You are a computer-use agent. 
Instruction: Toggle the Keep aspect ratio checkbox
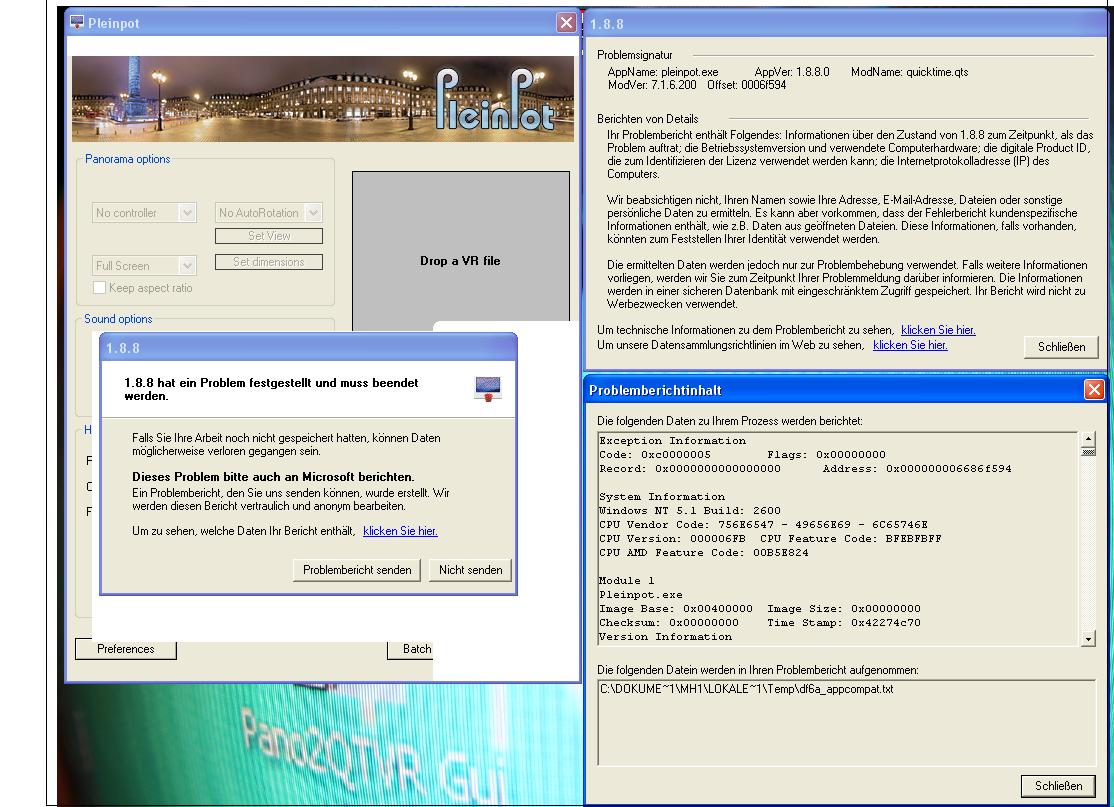(x=99, y=288)
